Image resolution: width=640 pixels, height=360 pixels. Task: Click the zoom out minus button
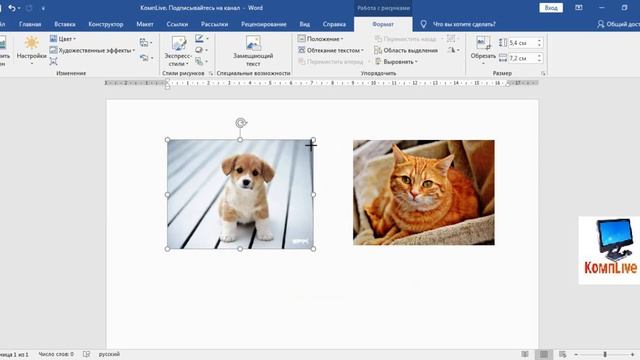[576, 354]
